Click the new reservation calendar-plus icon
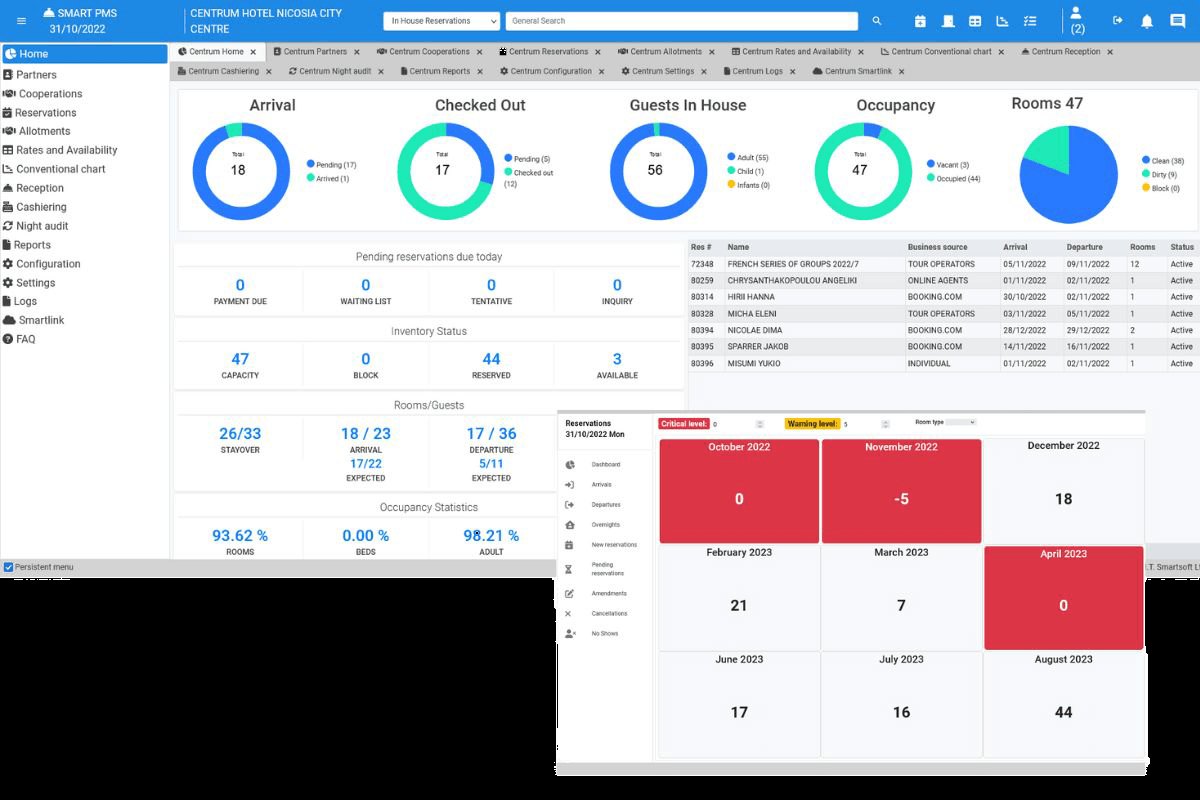The width and height of the screenshot is (1200, 800). click(x=920, y=21)
